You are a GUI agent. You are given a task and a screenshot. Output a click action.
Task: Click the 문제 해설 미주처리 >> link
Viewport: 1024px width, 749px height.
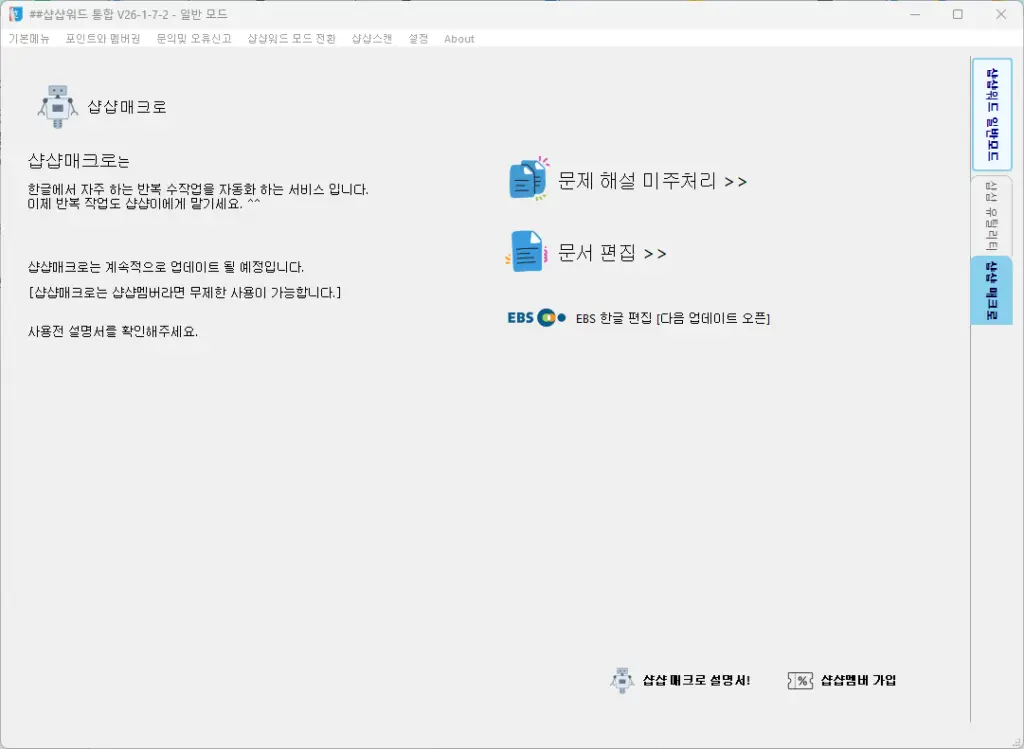point(650,181)
